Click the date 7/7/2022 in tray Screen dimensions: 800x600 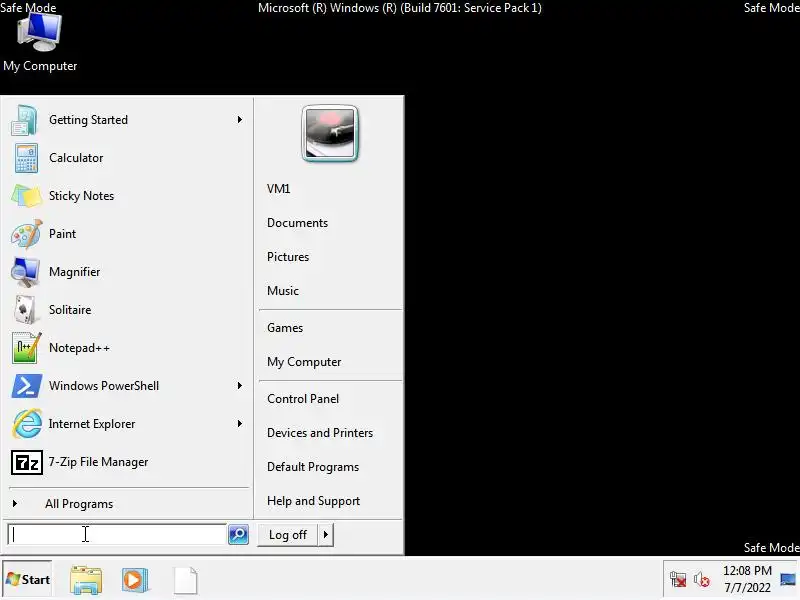(x=747, y=588)
